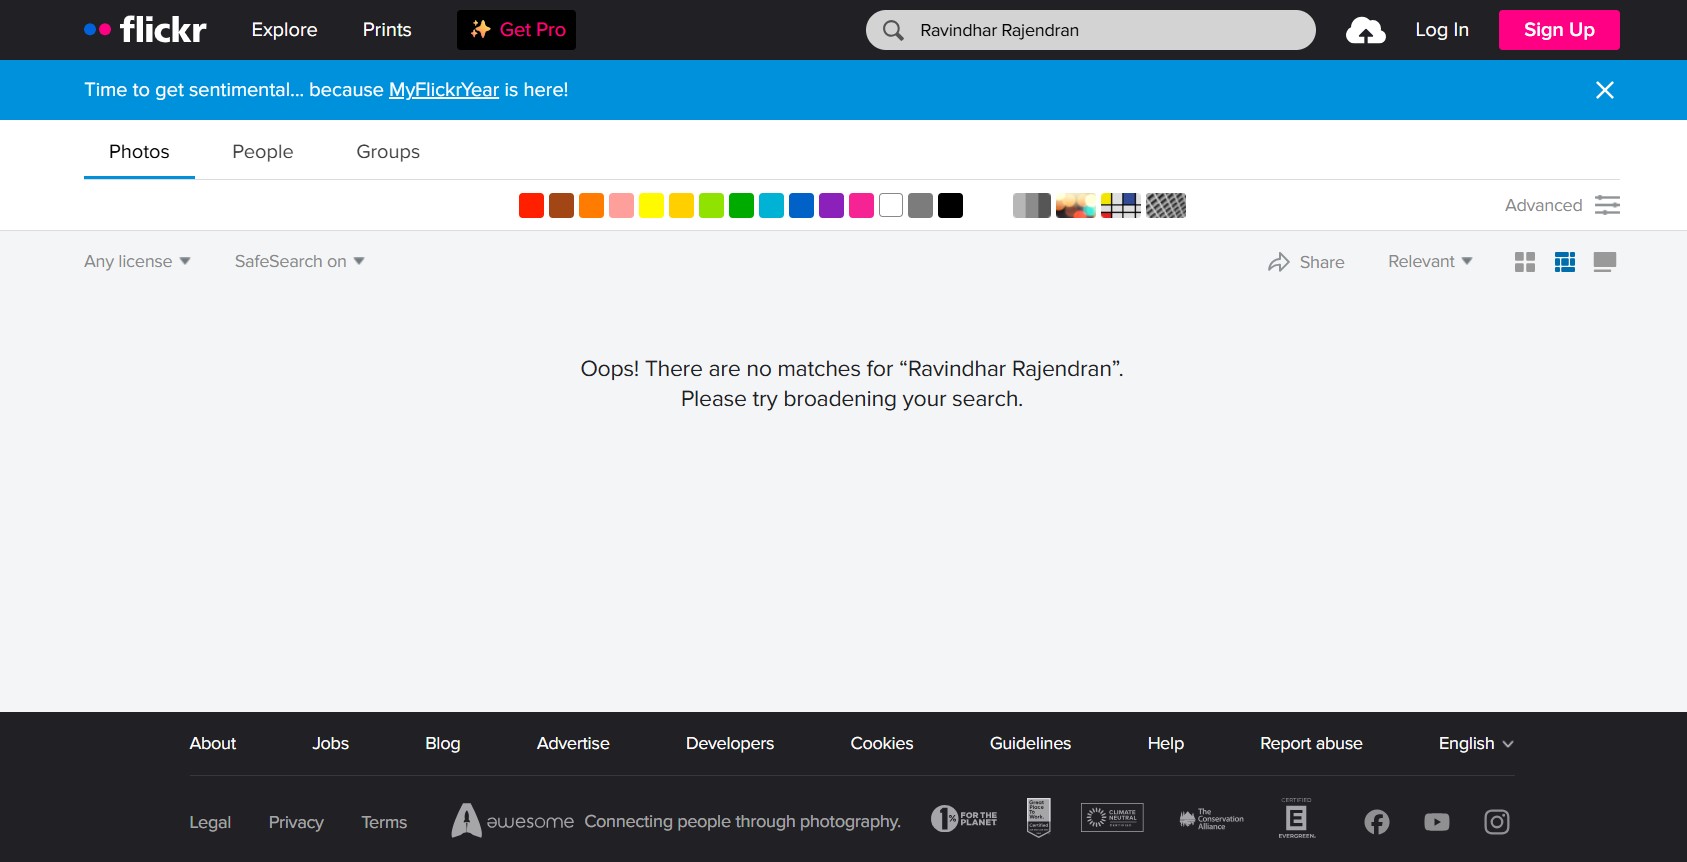Switch to story large photo view
Screen dimensions: 1687x862
1604,262
